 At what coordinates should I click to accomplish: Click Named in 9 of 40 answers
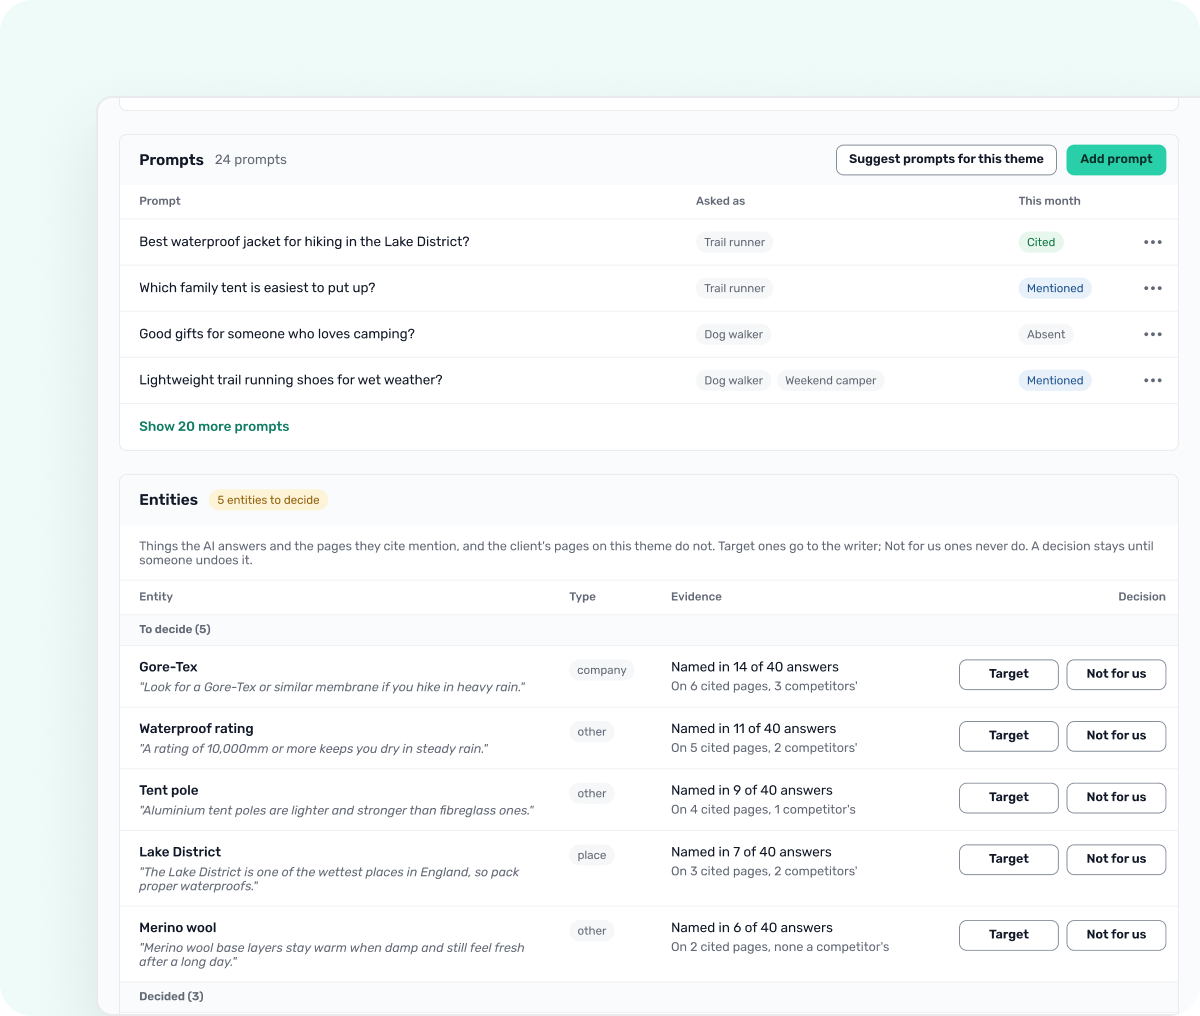[752, 790]
